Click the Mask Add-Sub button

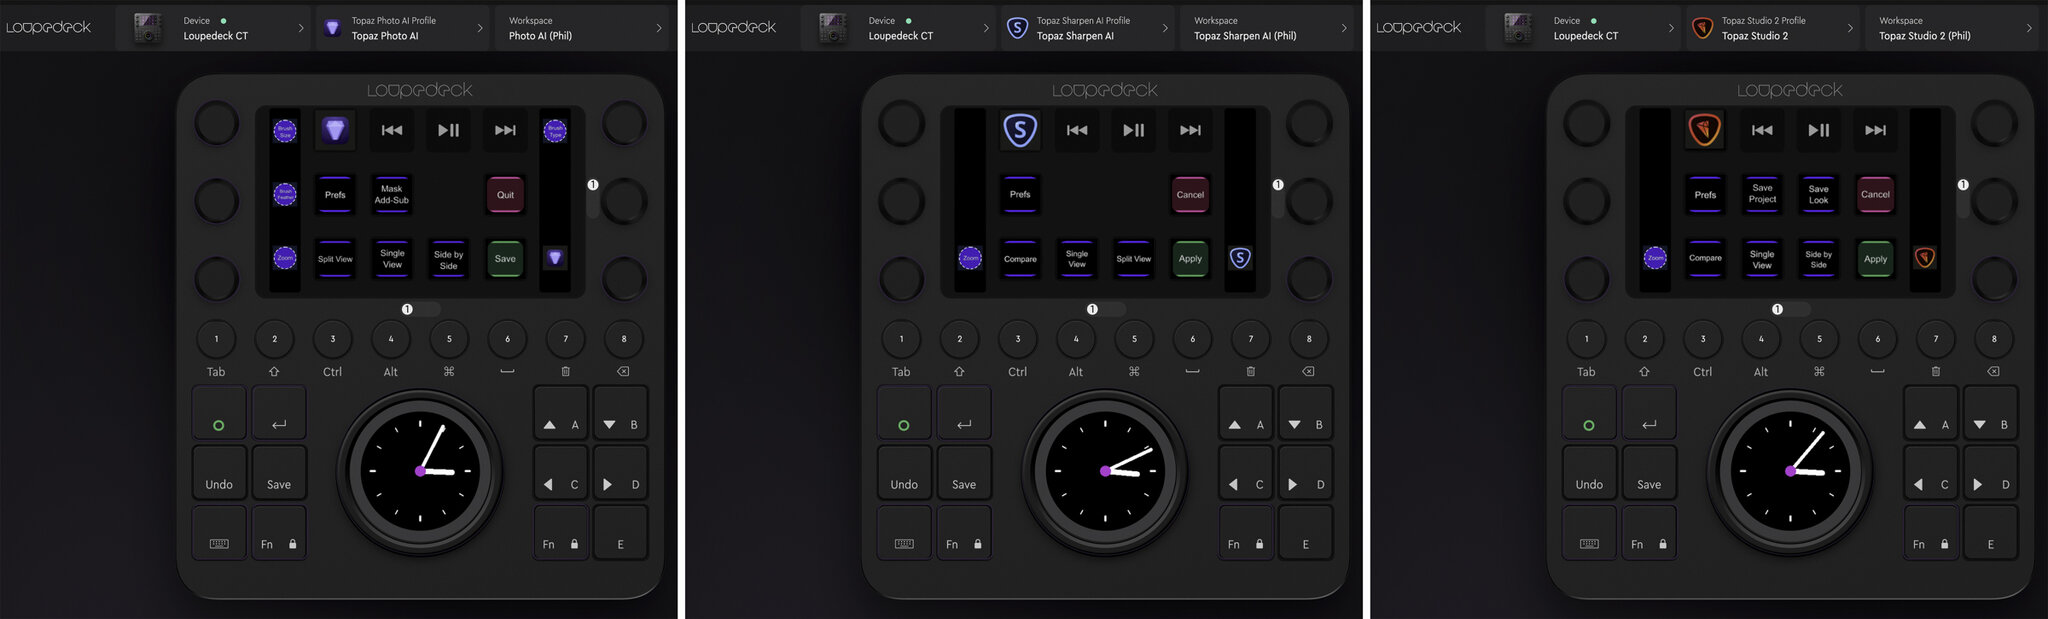[392, 194]
